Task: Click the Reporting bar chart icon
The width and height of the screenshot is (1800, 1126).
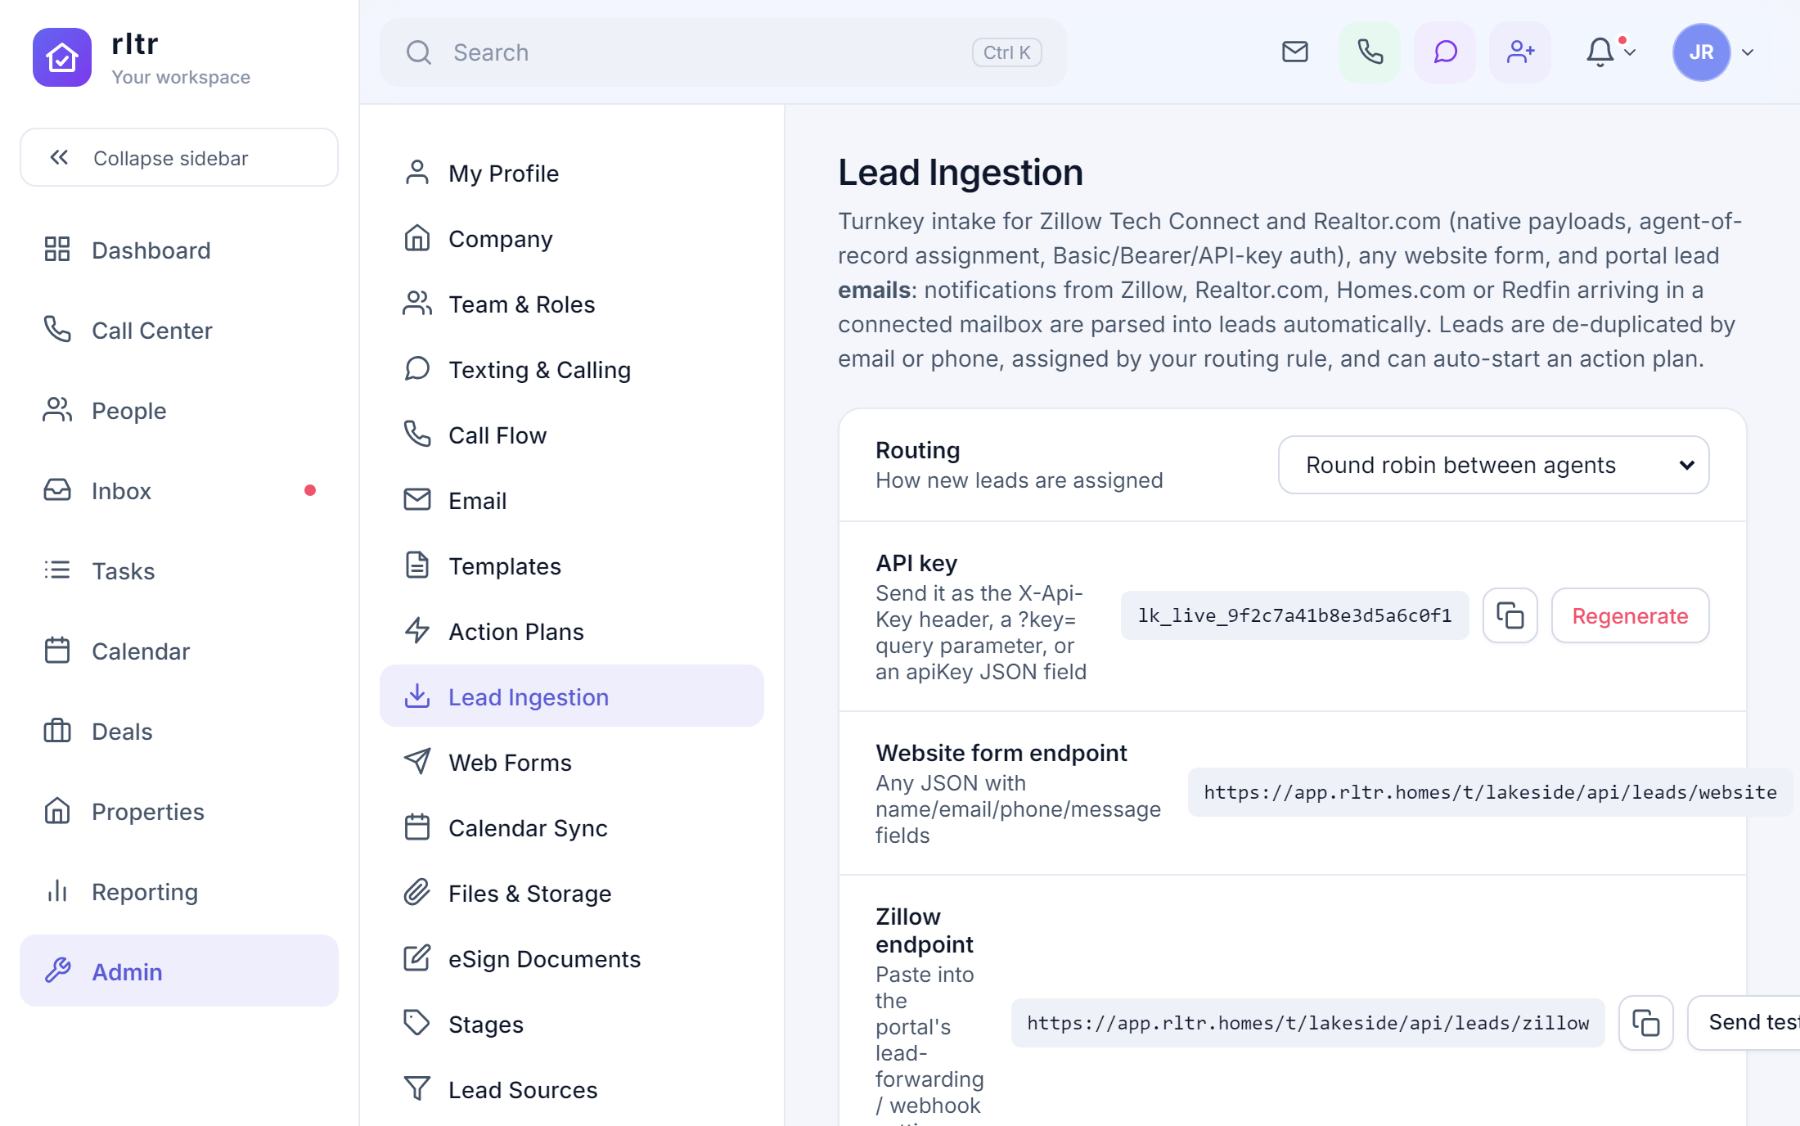Action: tap(57, 891)
